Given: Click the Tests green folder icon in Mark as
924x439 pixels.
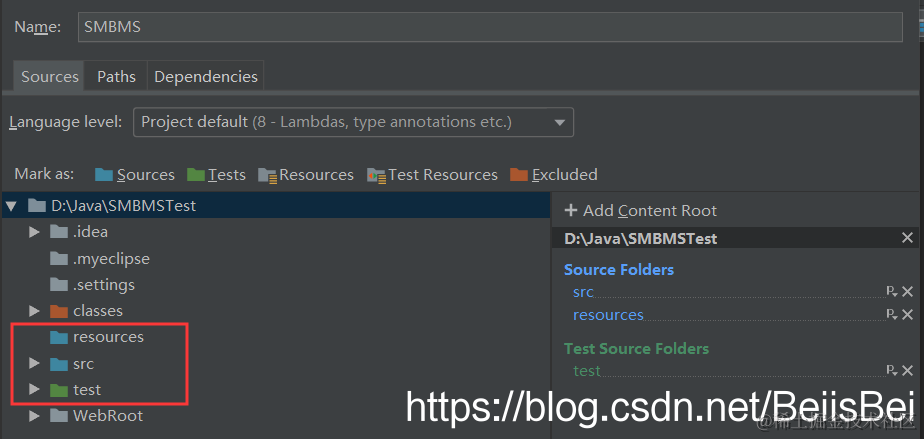Looking at the screenshot, I should pyautogui.click(x=196, y=175).
